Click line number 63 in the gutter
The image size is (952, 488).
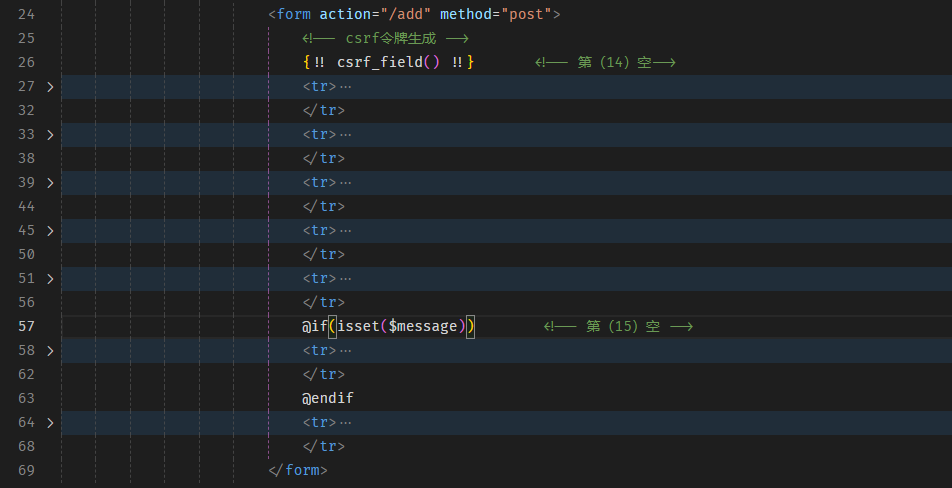tap(26, 398)
